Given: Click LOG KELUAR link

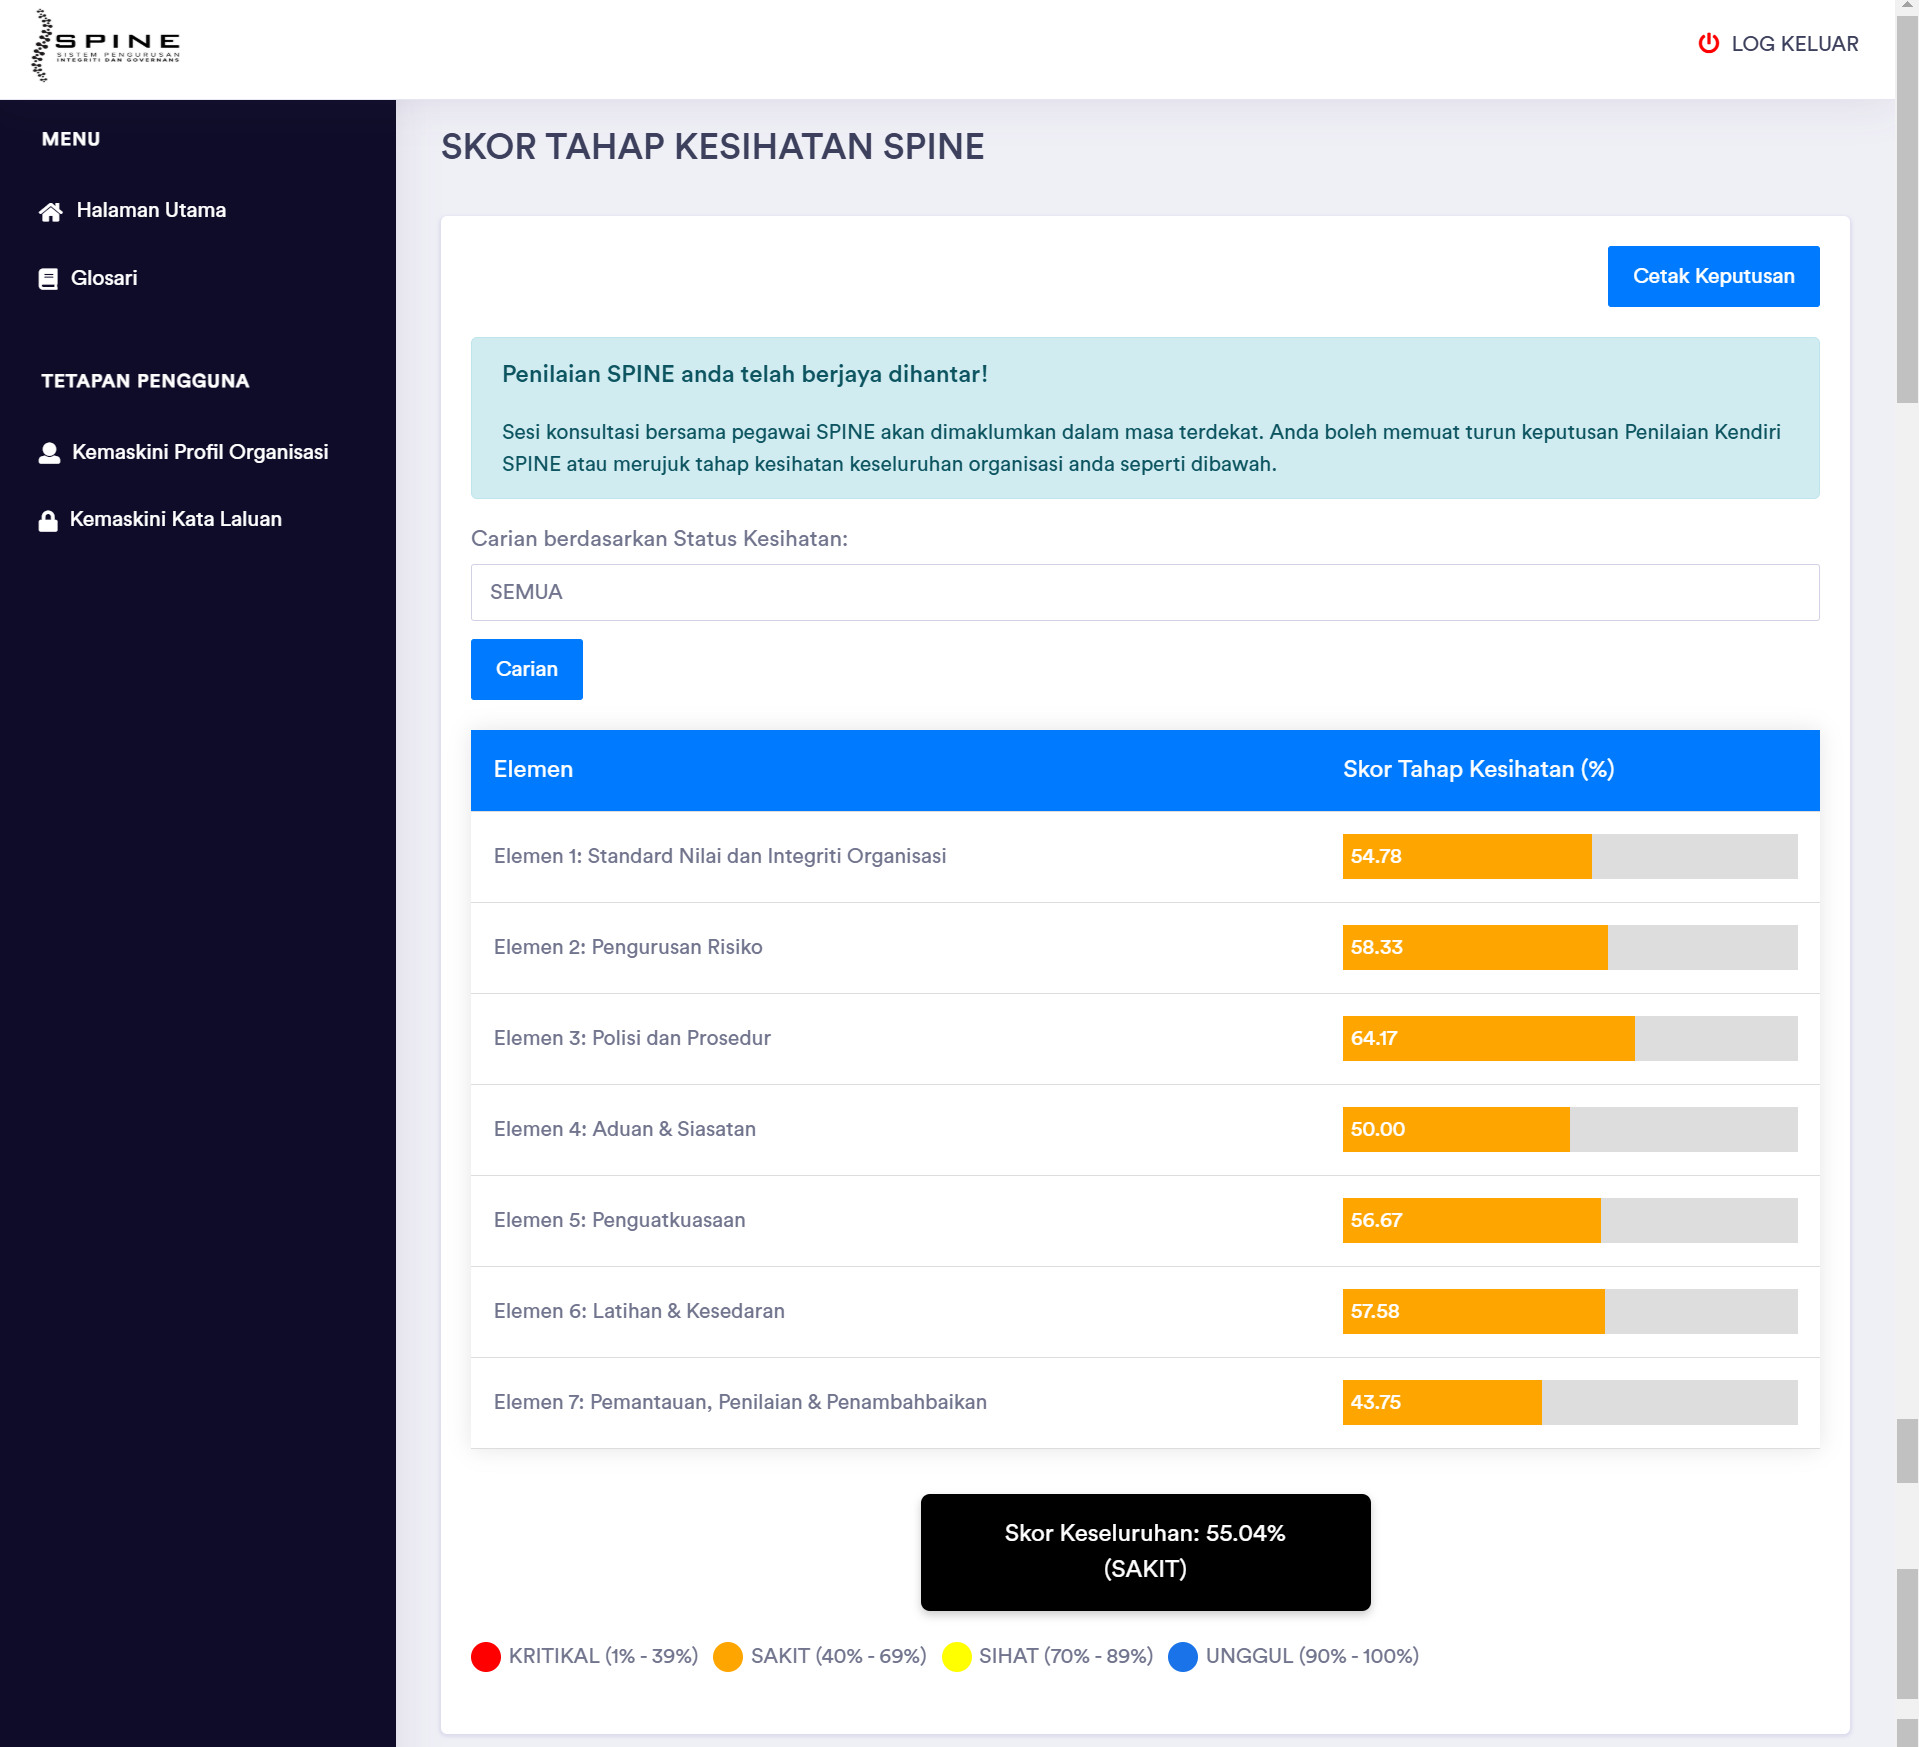Looking at the screenshot, I should [x=1794, y=44].
